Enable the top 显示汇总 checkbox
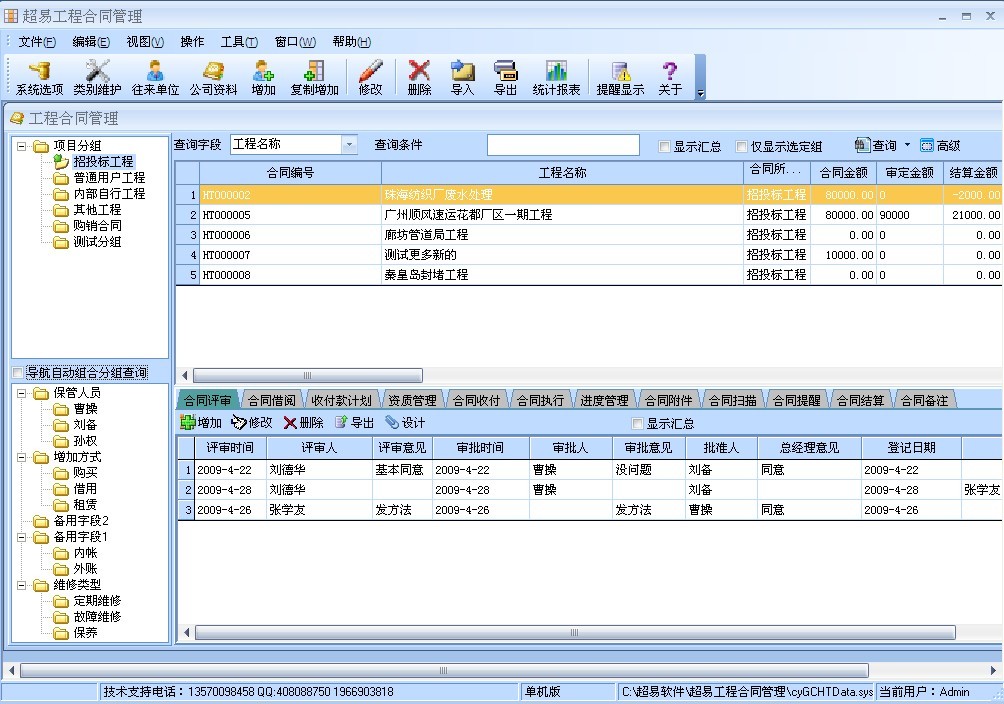Image resolution: width=1004 pixels, height=704 pixels. pyautogui.click(x=665, y=147)
